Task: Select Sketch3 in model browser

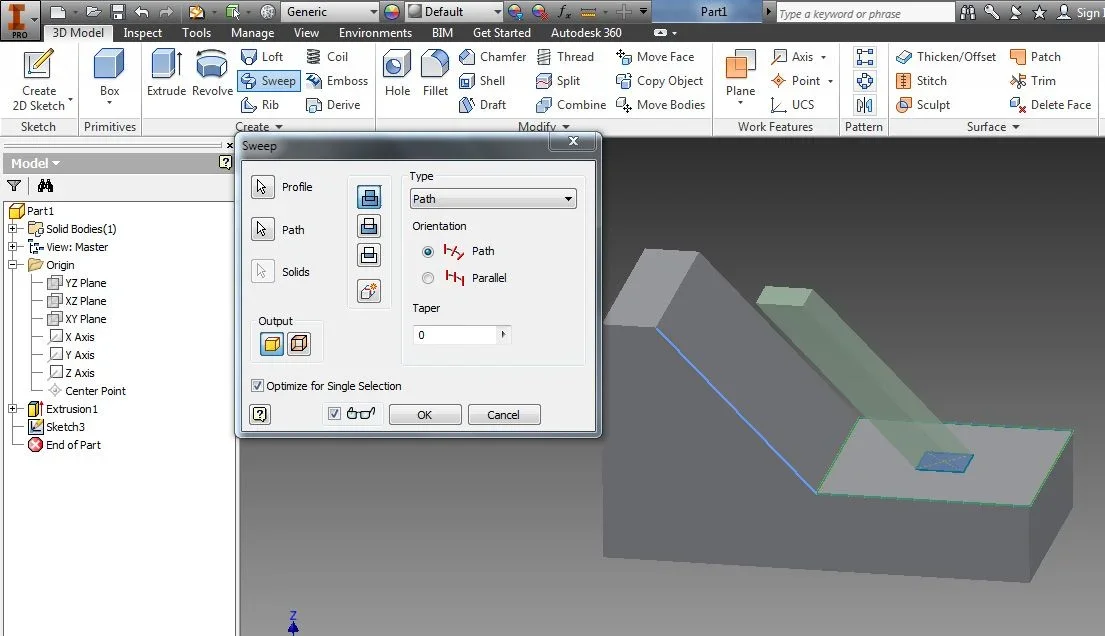Action: click(65, 427)
